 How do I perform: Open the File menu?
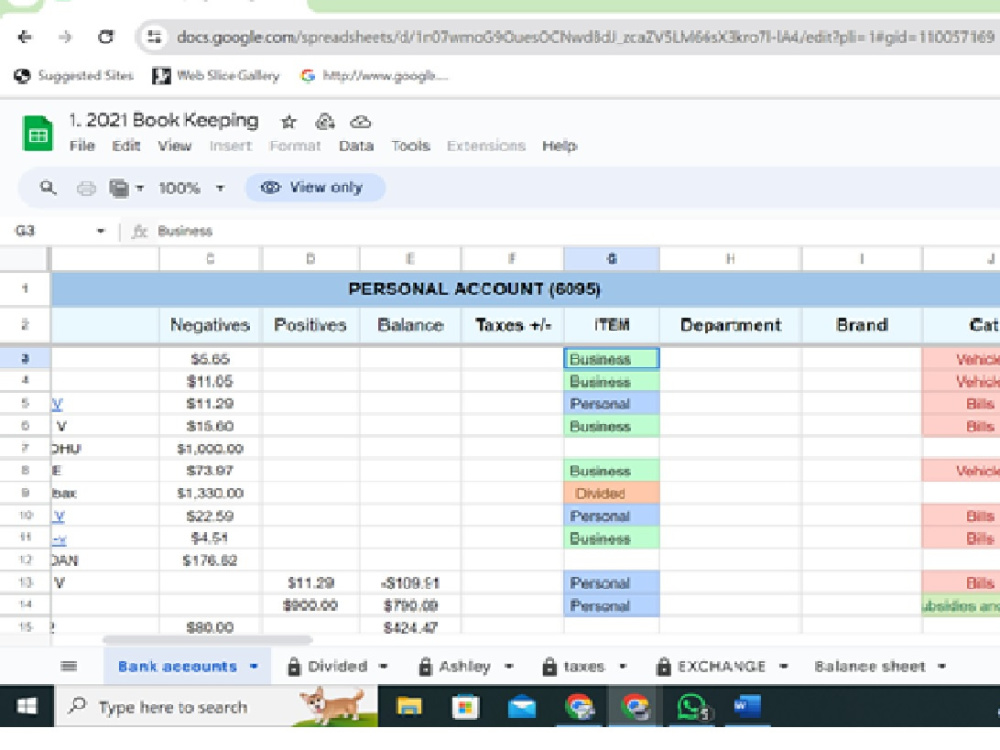click(x=82, y=146)
